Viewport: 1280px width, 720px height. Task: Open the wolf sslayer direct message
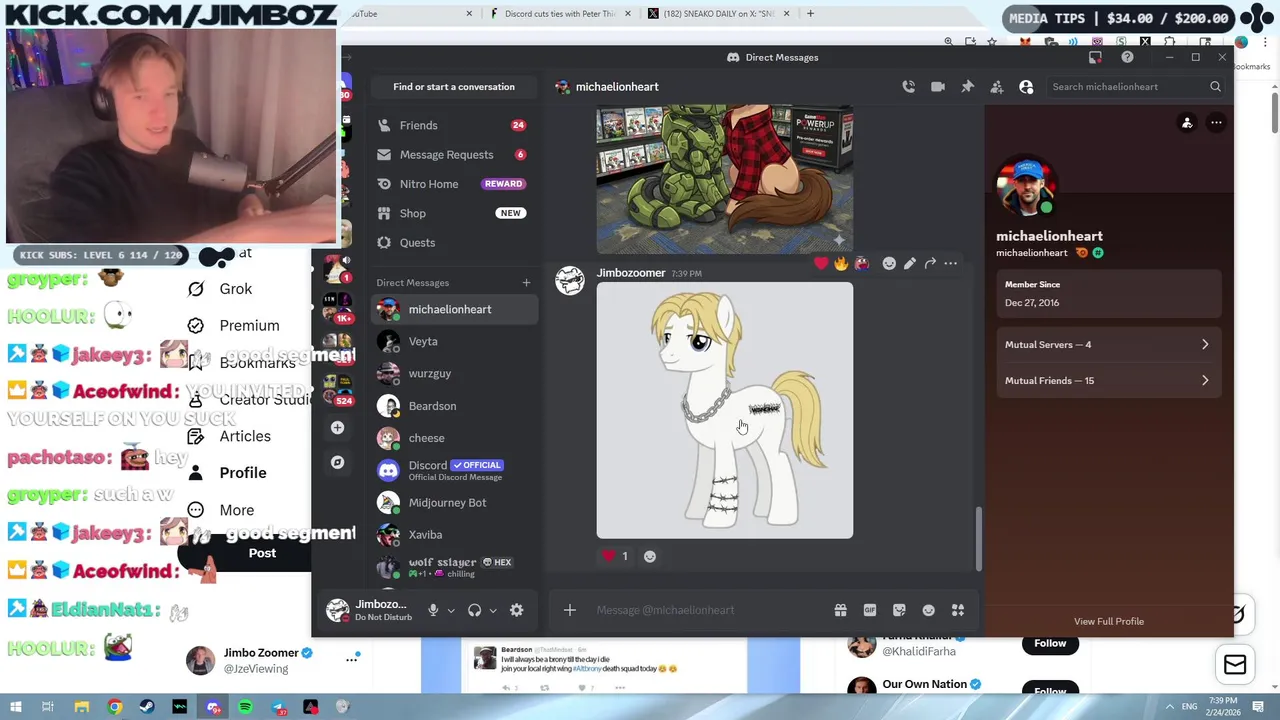point(453,567)
